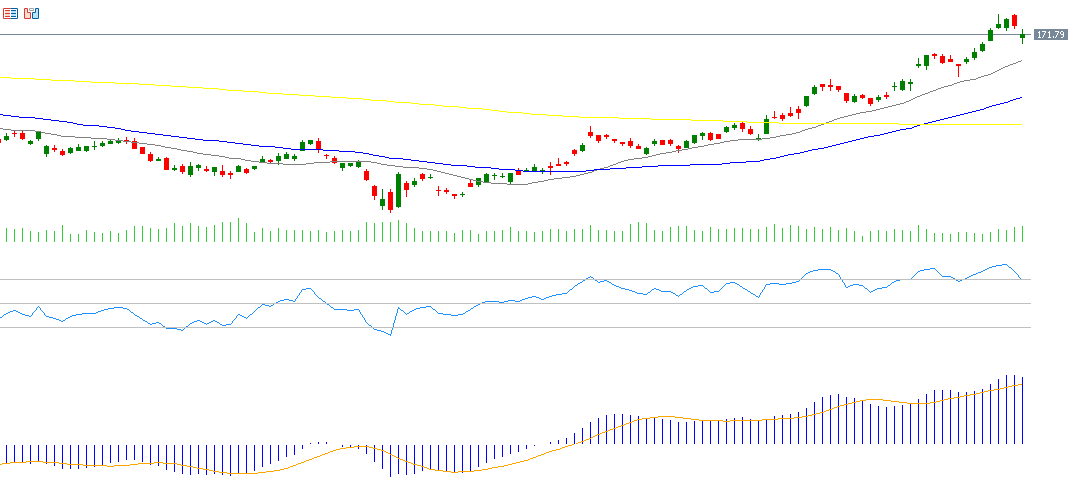Open the Depth of Market icon

[x=32, y=14]
